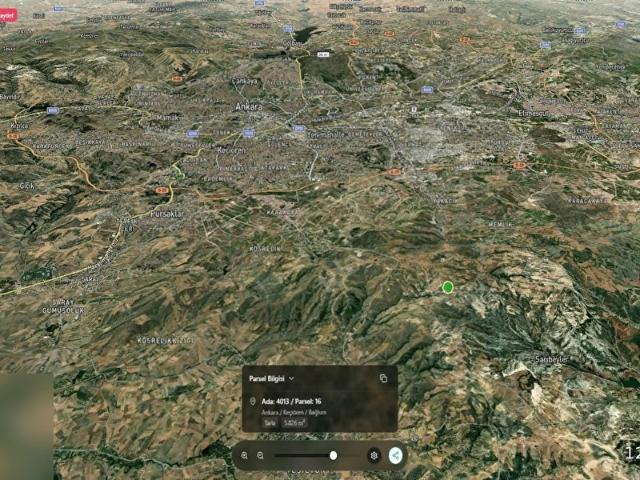
Task: Click the Etimesgut map label
Action: tap(533, 113)
